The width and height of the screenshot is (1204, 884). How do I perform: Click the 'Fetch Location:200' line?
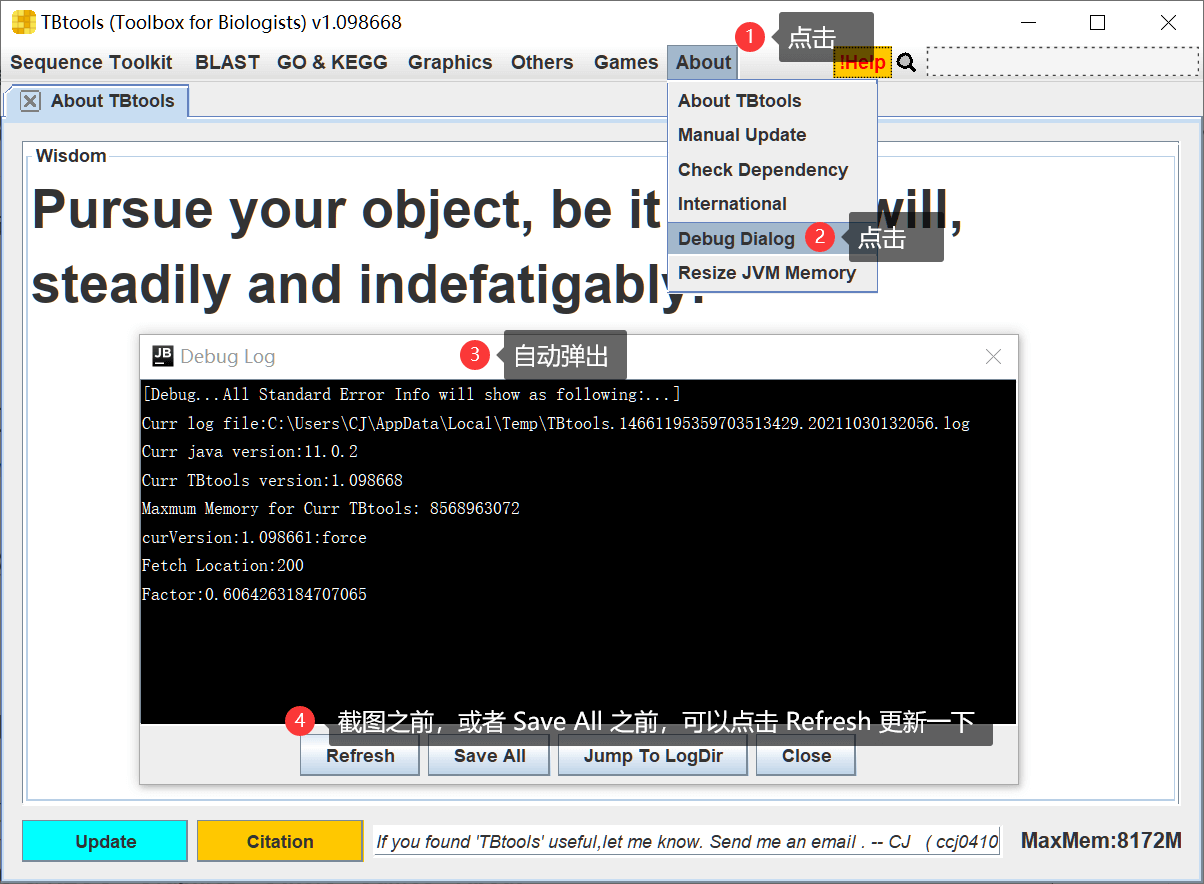click(223, 565)
